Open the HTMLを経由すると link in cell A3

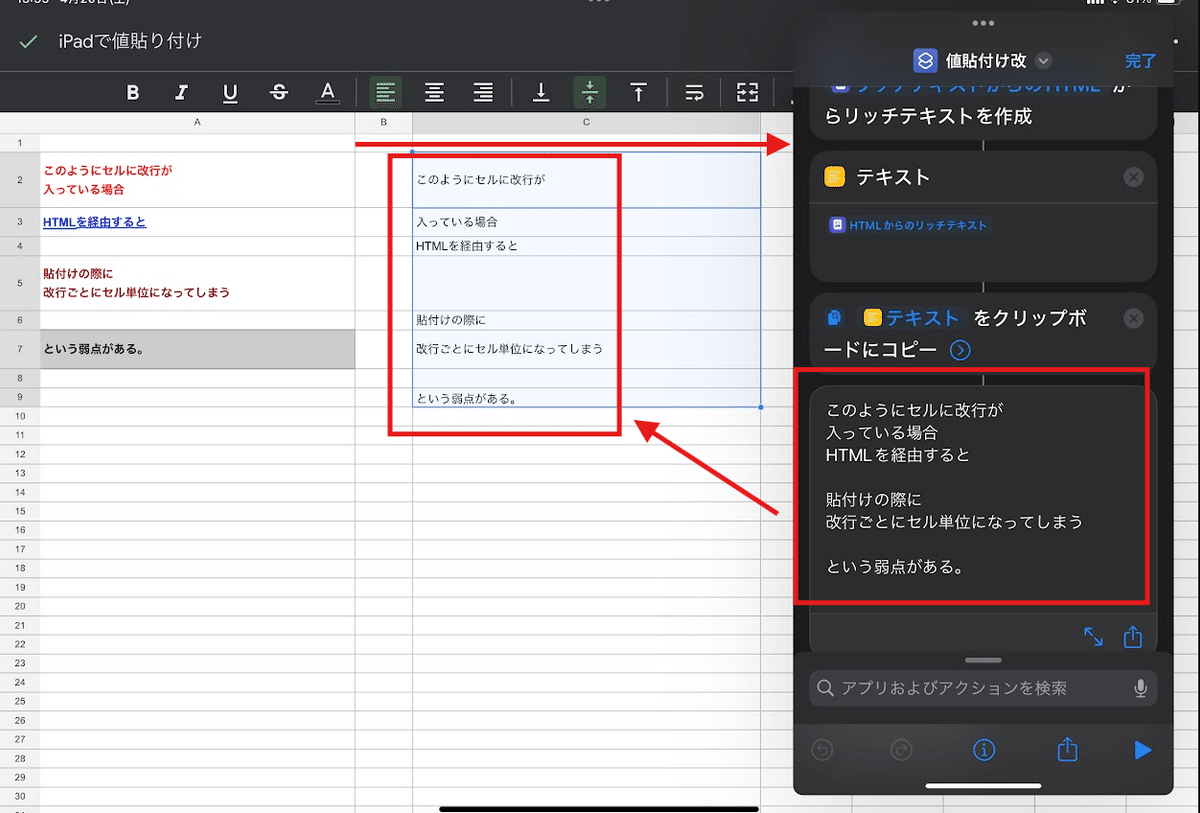click(94, 222)
